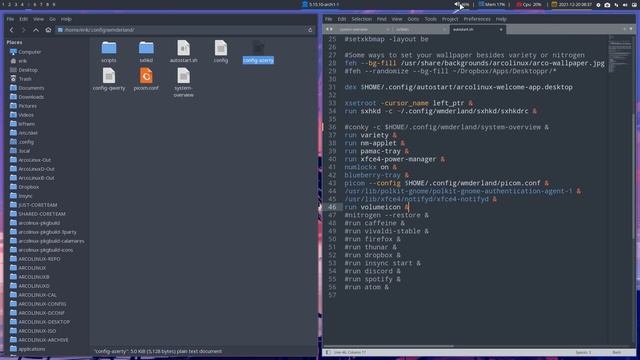Image resolution: width=640 pixels, height=360 pixels.
Task: Open file manager Edit menu
Action: coord(24,19)
